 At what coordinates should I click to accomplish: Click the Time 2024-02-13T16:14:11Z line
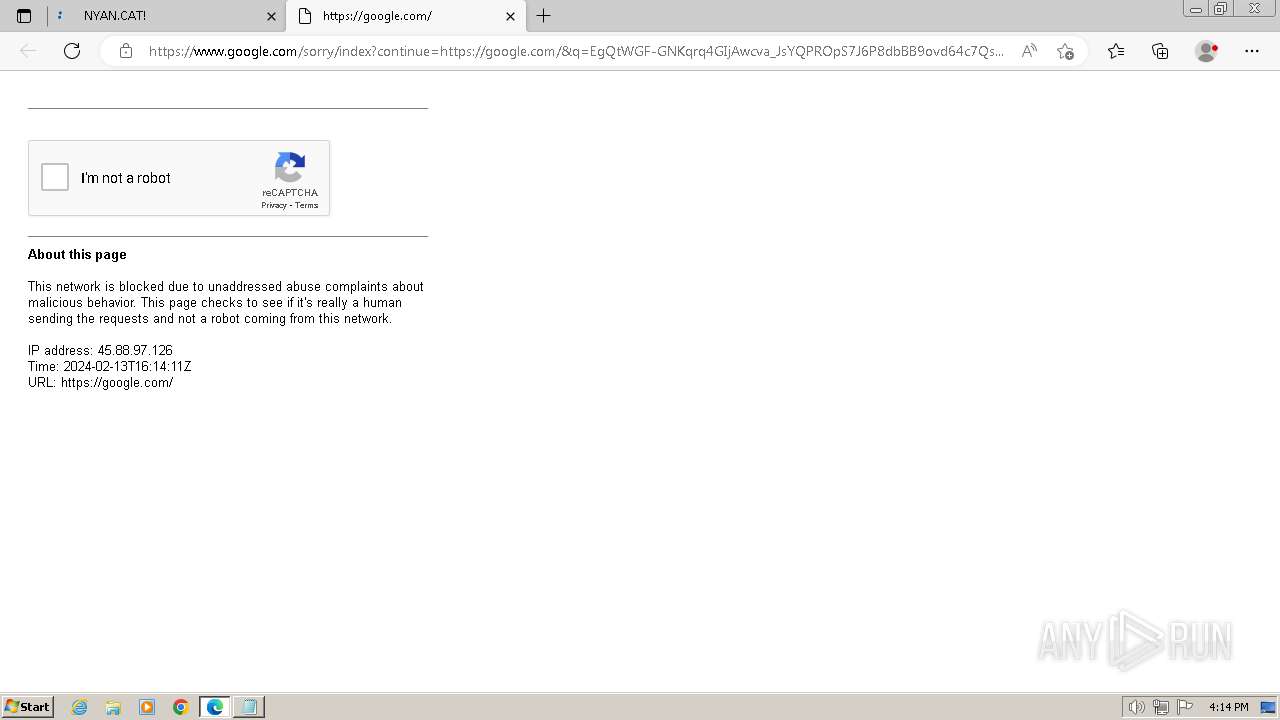(x=110, y=367)
